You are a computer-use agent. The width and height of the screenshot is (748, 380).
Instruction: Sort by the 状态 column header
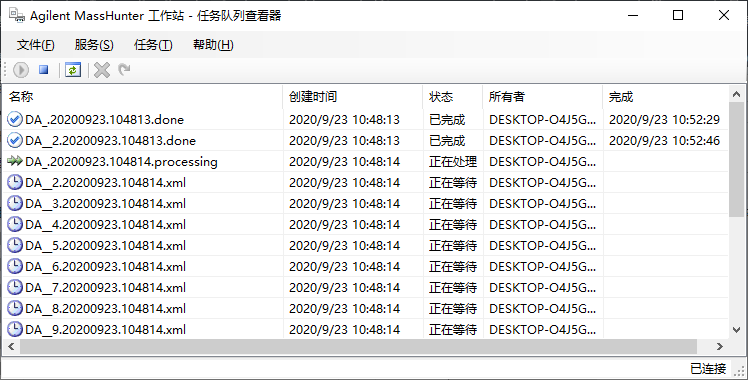(452, 97)
